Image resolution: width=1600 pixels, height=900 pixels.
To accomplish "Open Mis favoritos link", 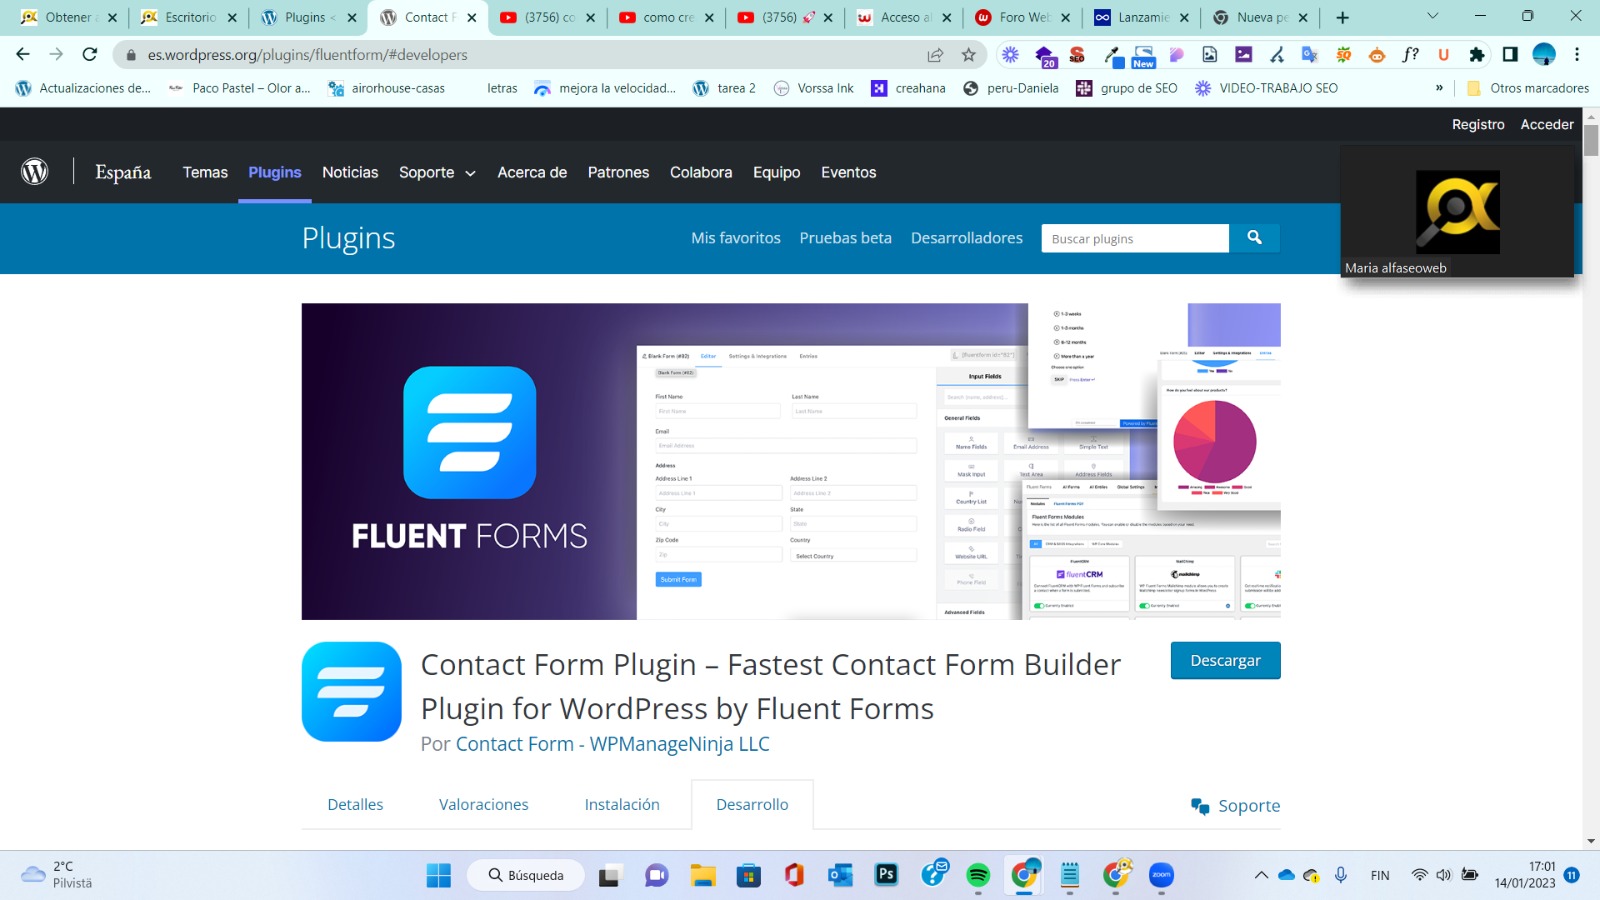I will click(736, 238).
